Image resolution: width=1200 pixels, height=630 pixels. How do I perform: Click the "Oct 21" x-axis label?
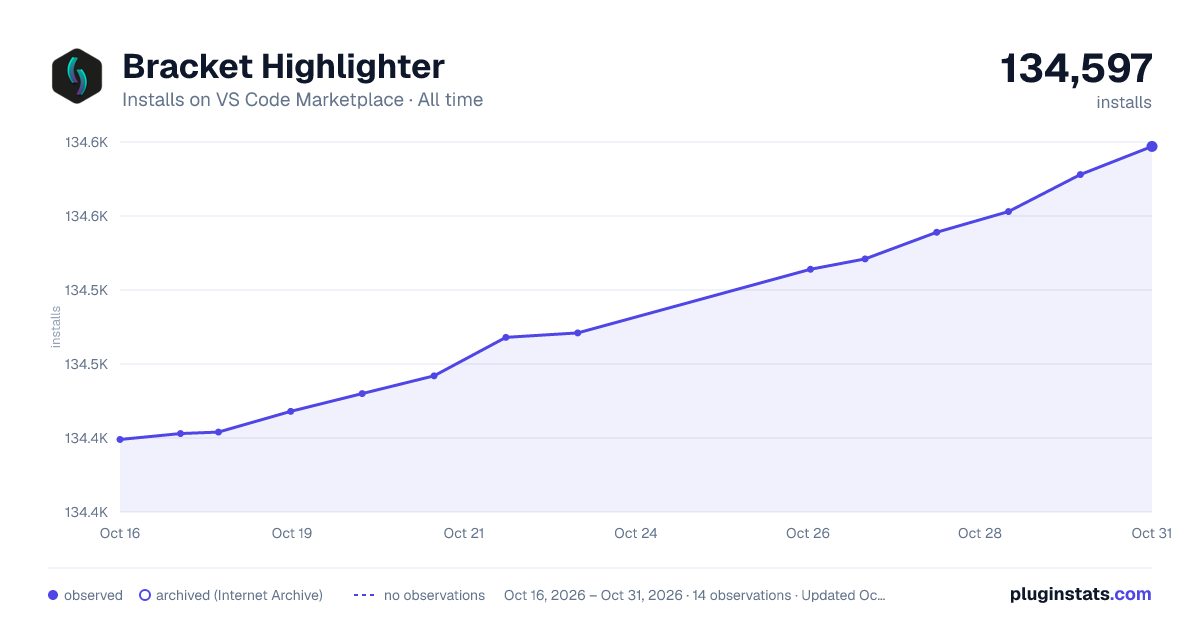tap(464, 533)
